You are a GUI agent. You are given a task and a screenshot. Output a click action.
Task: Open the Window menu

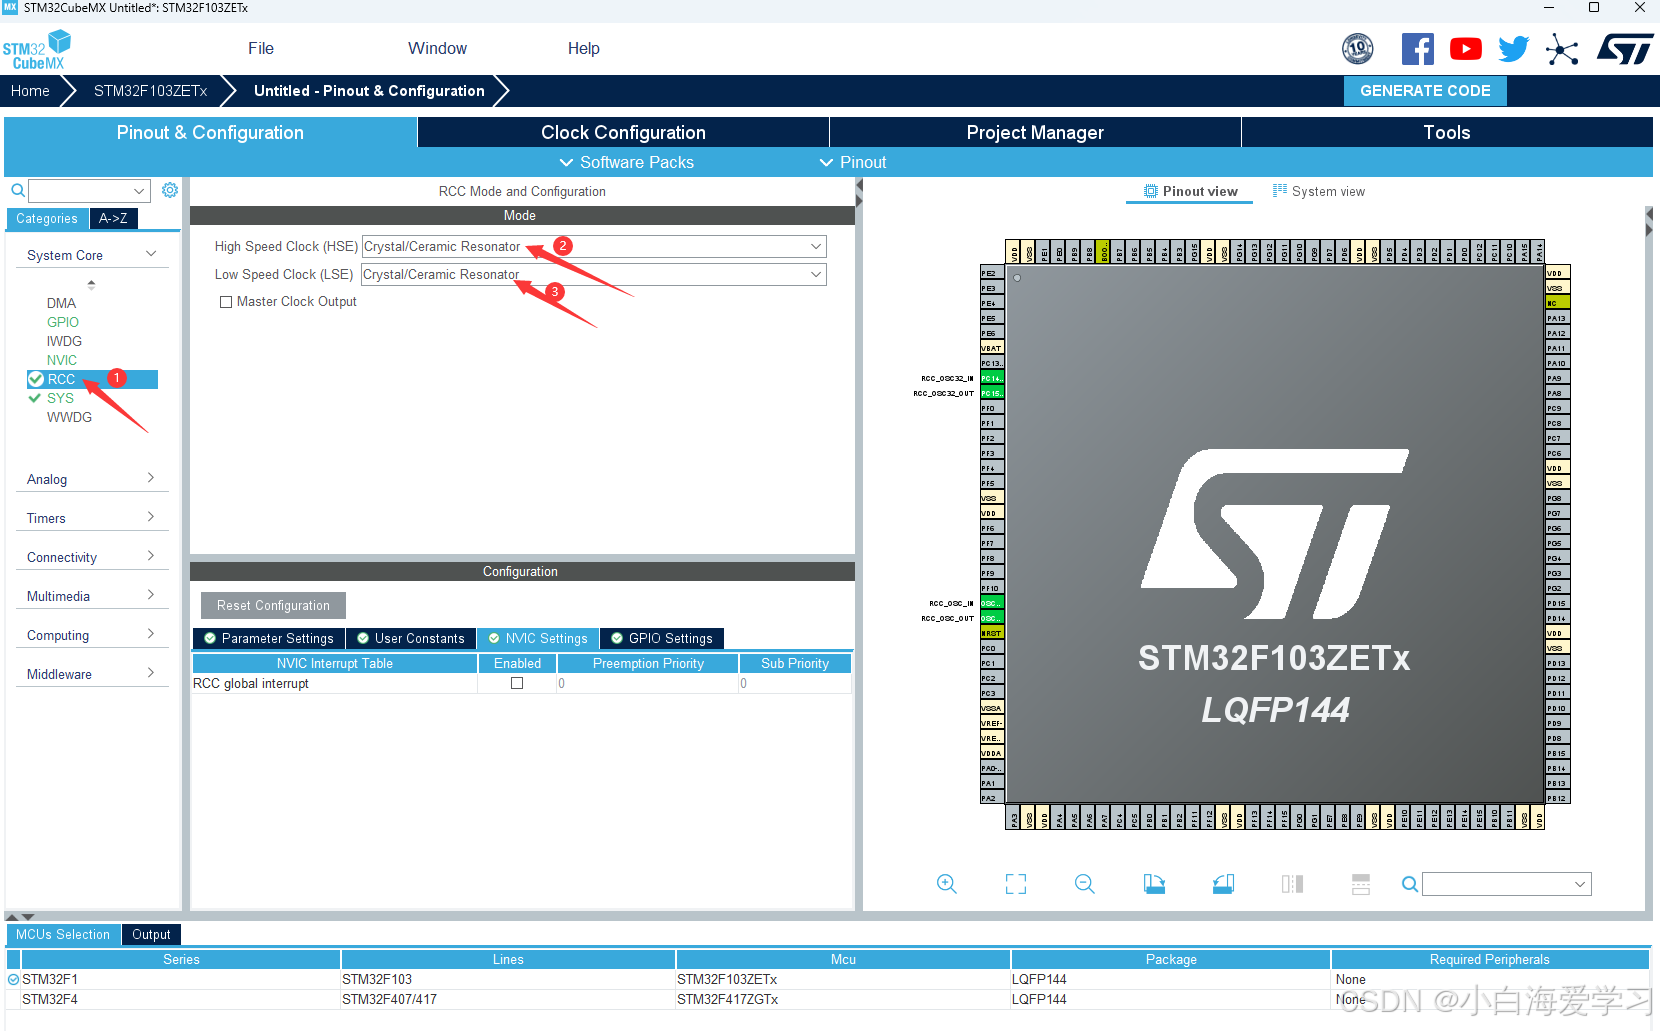[437, 48]
